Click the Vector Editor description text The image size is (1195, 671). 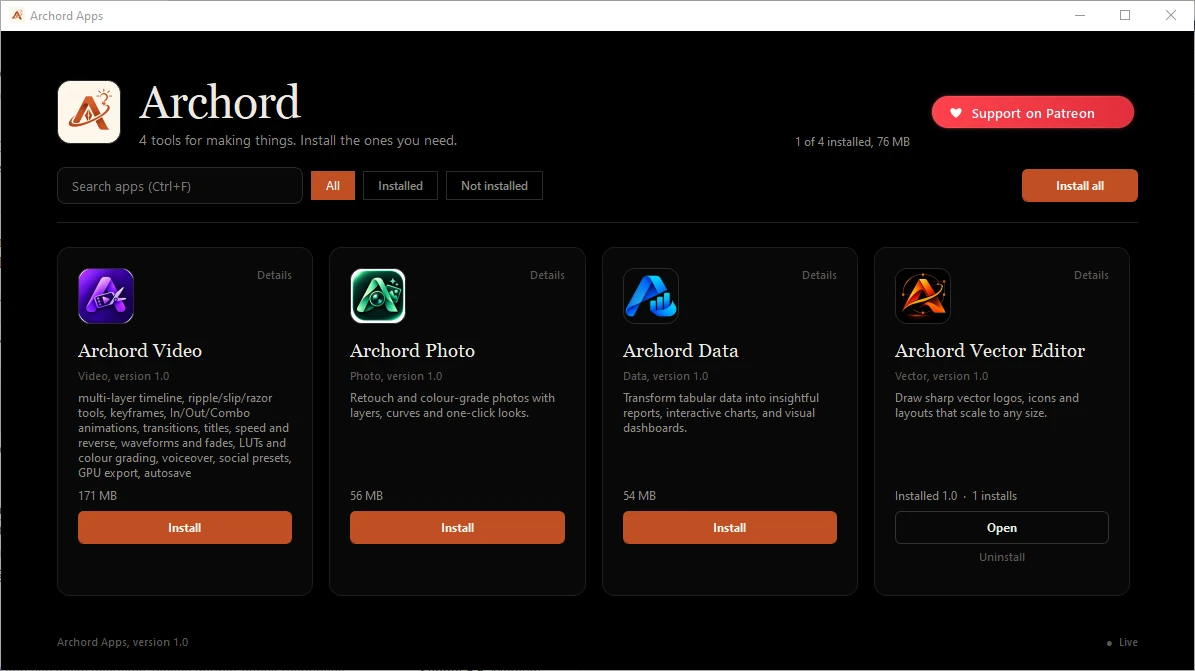point(987,406)
